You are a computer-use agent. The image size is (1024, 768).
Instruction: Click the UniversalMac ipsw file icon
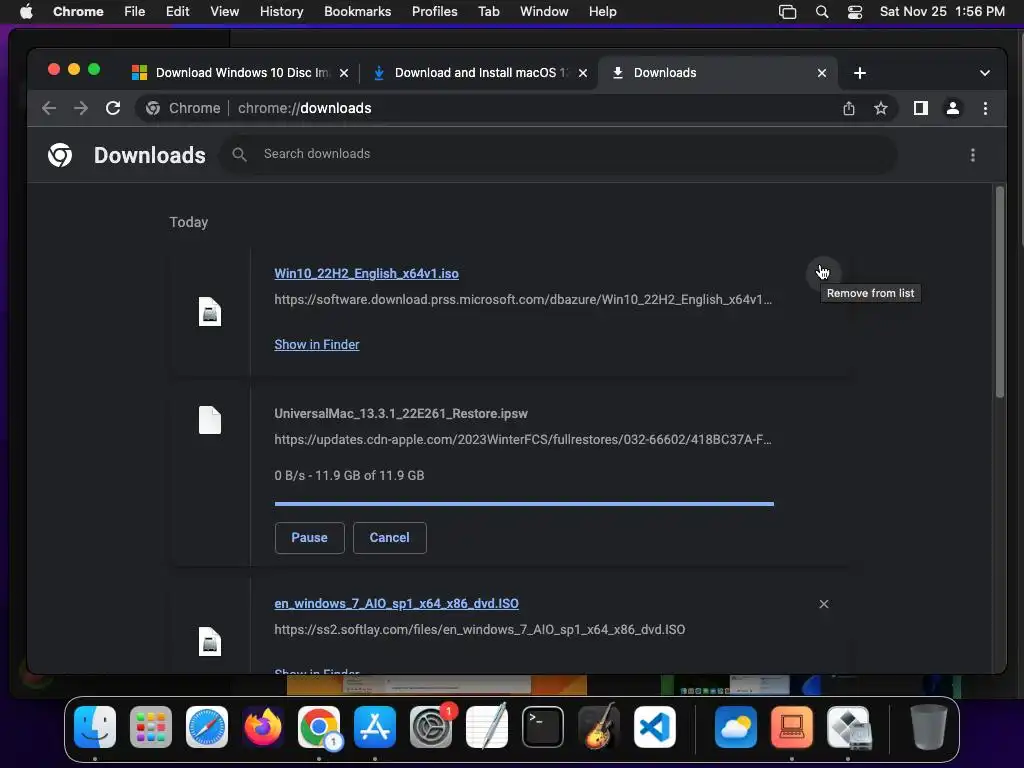pyautogui.click(x=210, y=420)
